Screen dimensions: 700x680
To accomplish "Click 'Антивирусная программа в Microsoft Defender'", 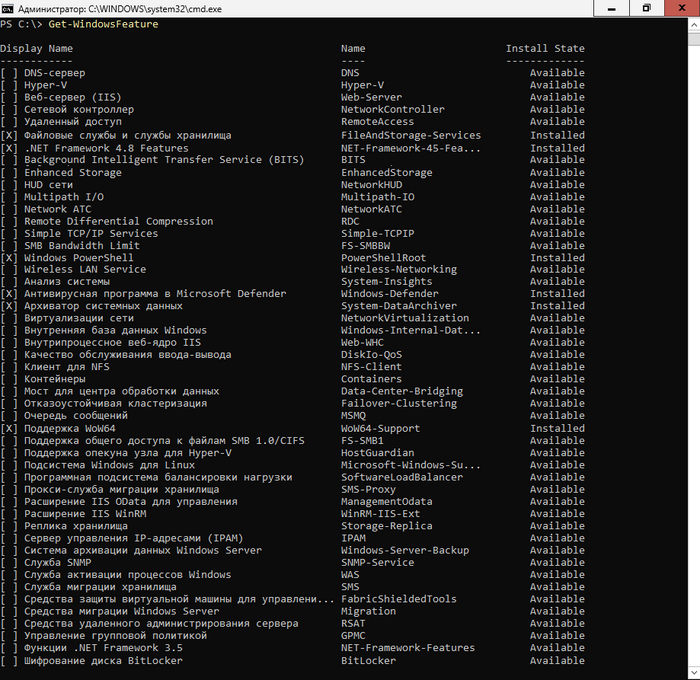I will [155, 294].
